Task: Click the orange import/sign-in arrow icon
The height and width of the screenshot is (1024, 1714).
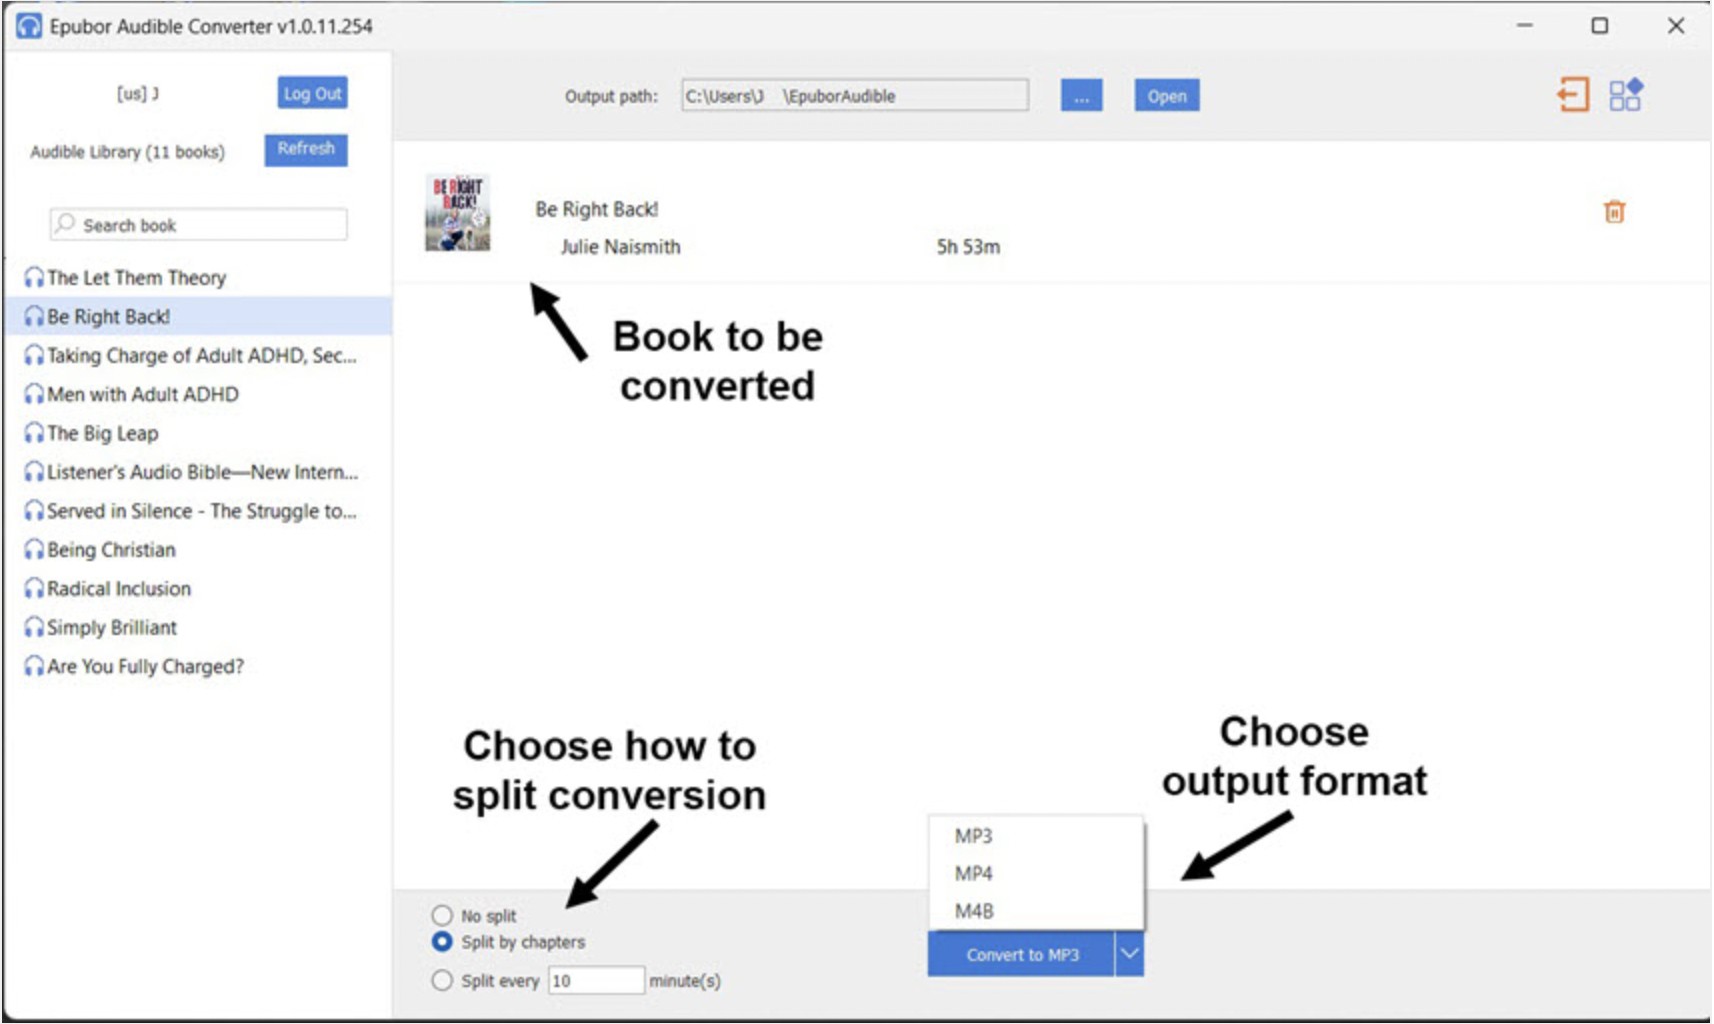Action: point(1573,95)
